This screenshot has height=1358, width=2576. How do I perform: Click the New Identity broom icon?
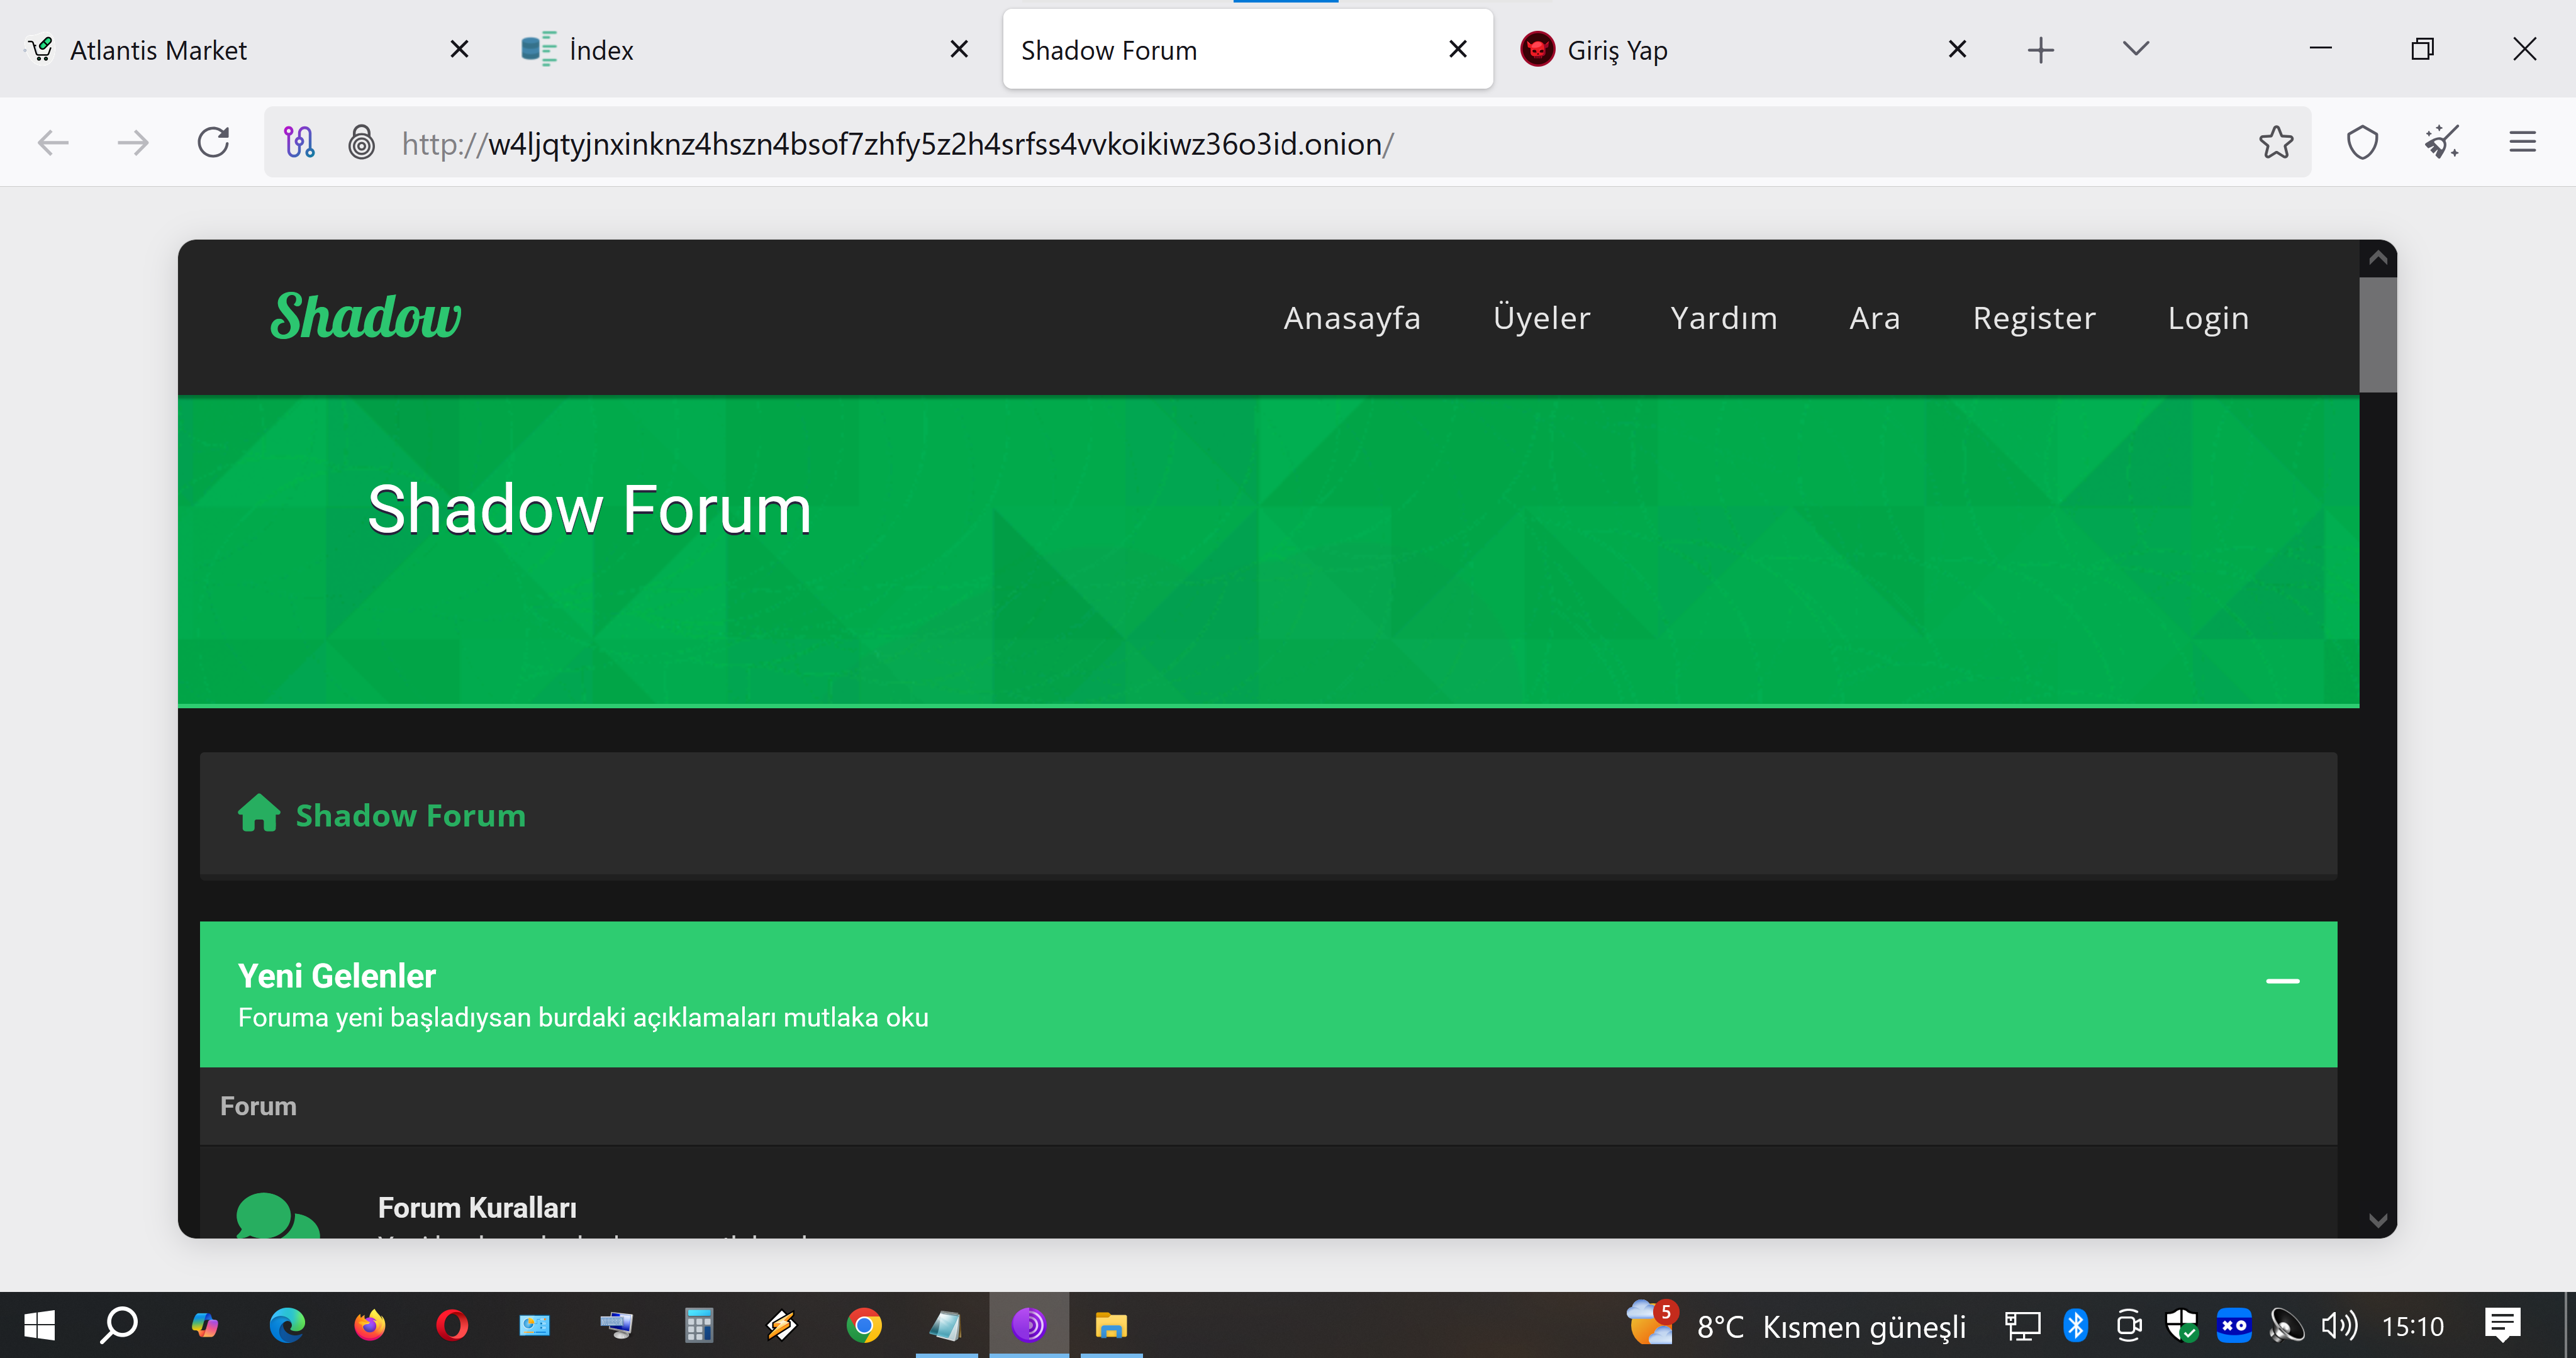click(x=2441, y=143)
